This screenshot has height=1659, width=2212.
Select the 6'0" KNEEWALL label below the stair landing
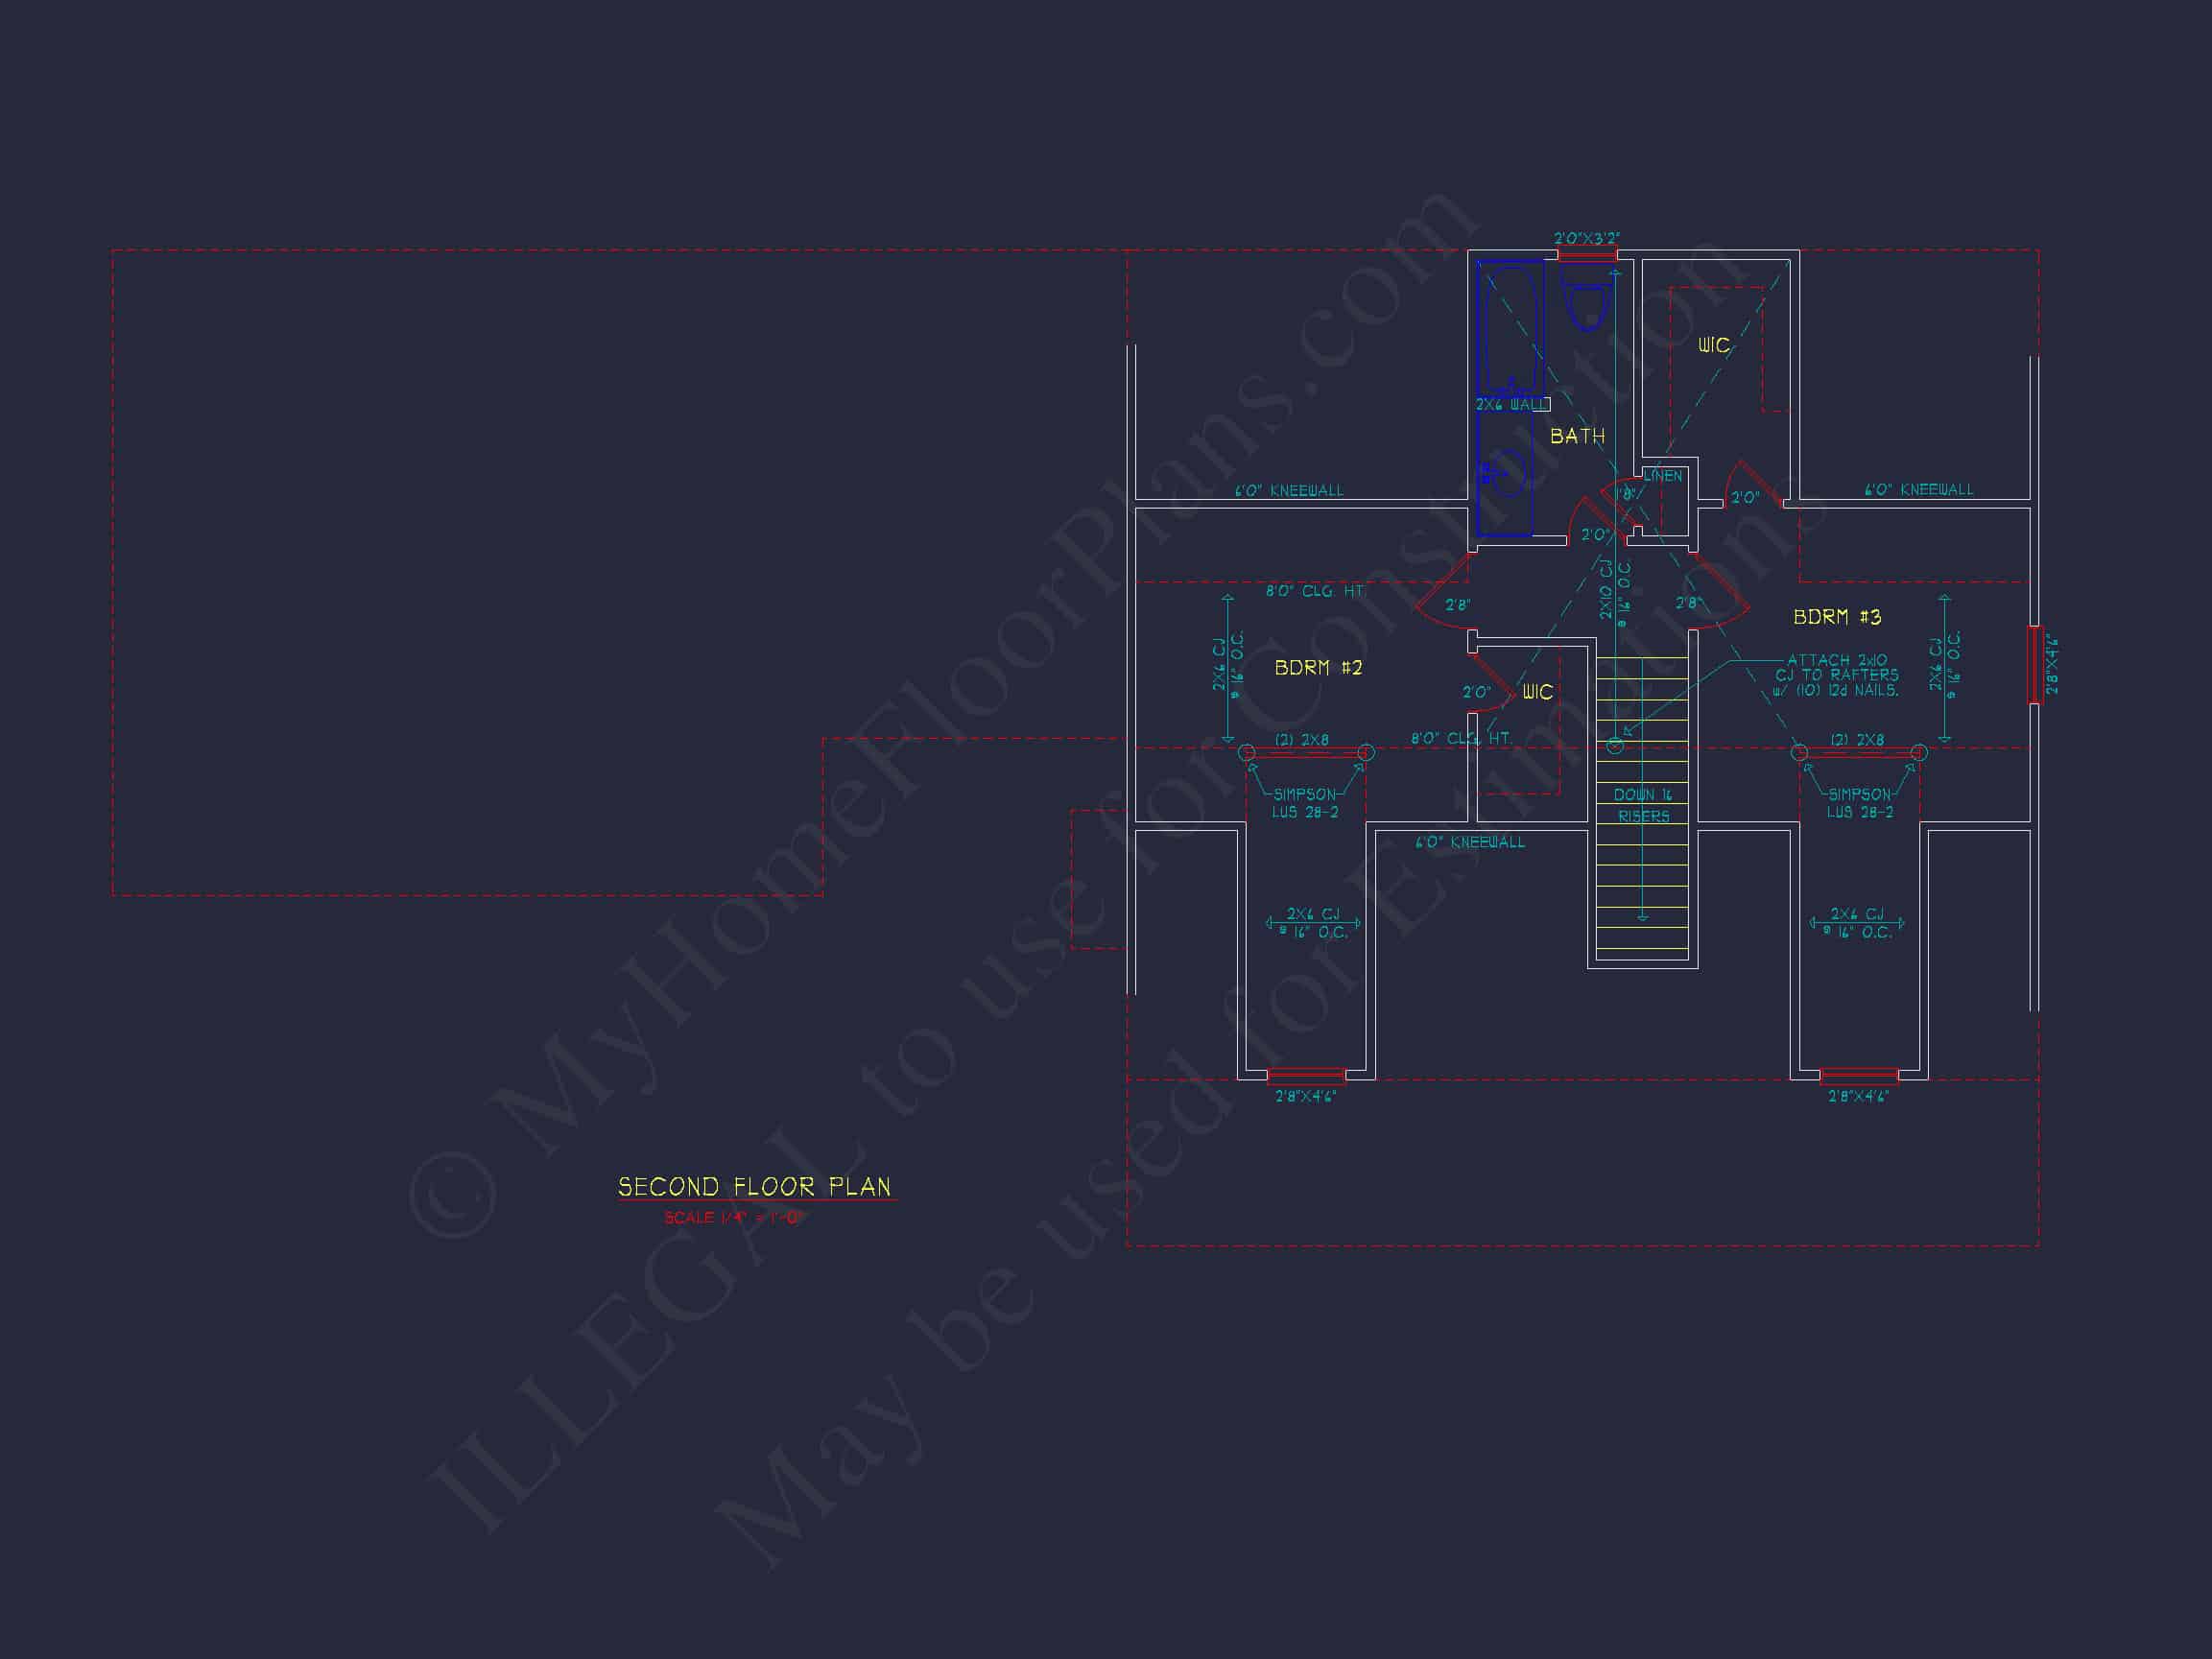click(x=1470, y=842)
